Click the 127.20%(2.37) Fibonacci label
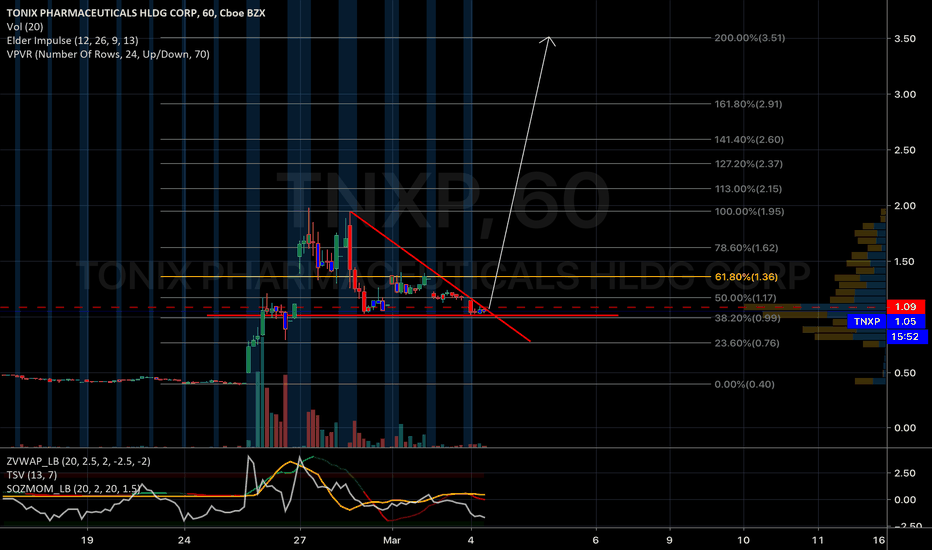Screen dimensions: 932x550 pos(748,164)
